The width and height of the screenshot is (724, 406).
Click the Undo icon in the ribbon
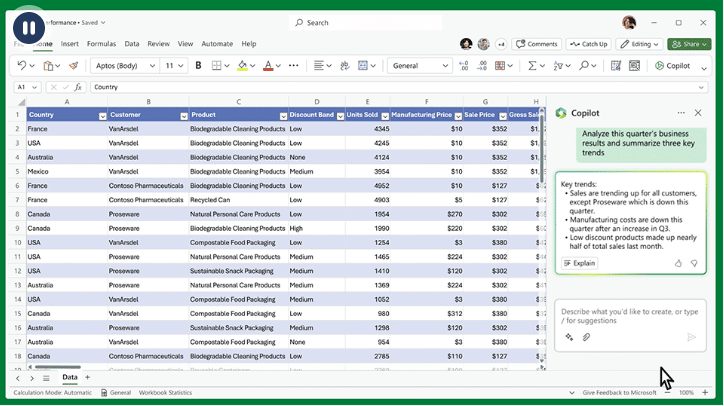click(24, 66)
